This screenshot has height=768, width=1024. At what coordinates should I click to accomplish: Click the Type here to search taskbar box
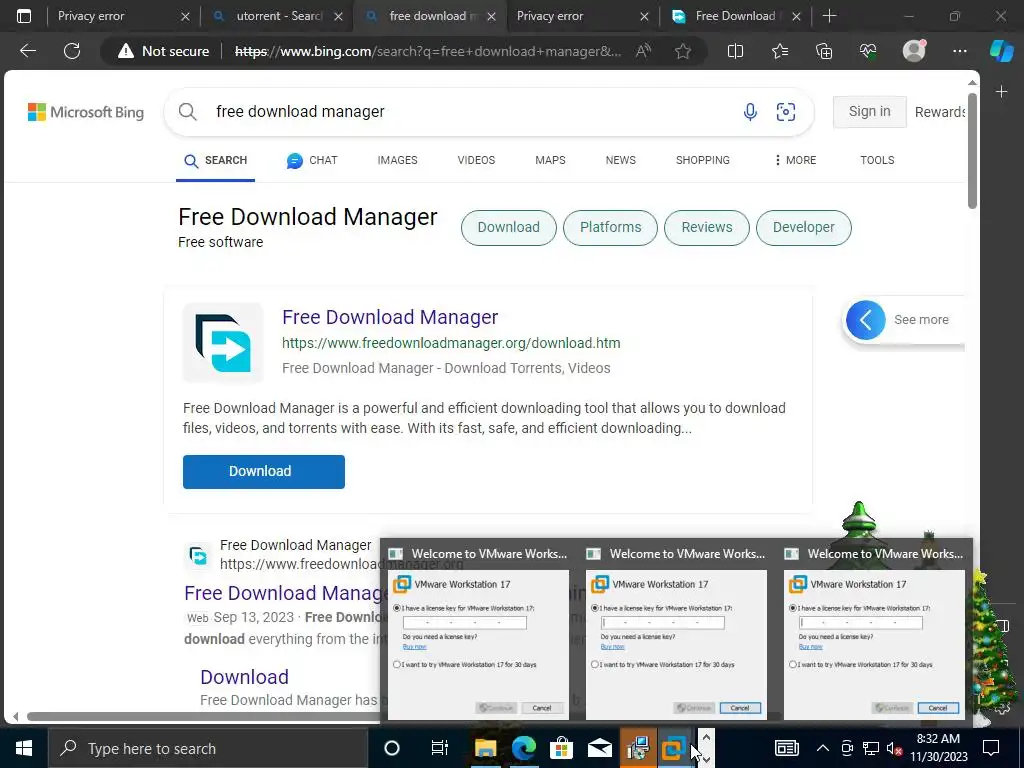pyautogui.click(x=209, y=748)
